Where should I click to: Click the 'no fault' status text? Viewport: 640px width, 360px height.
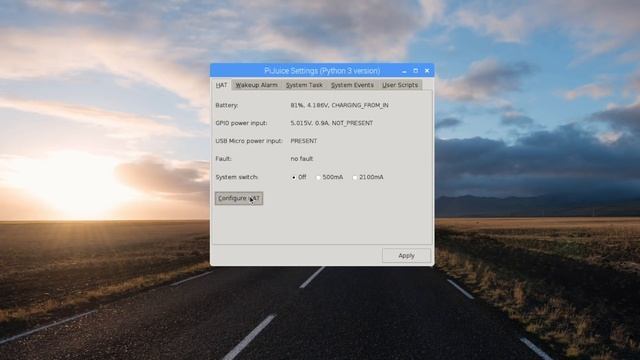(302, 159)
